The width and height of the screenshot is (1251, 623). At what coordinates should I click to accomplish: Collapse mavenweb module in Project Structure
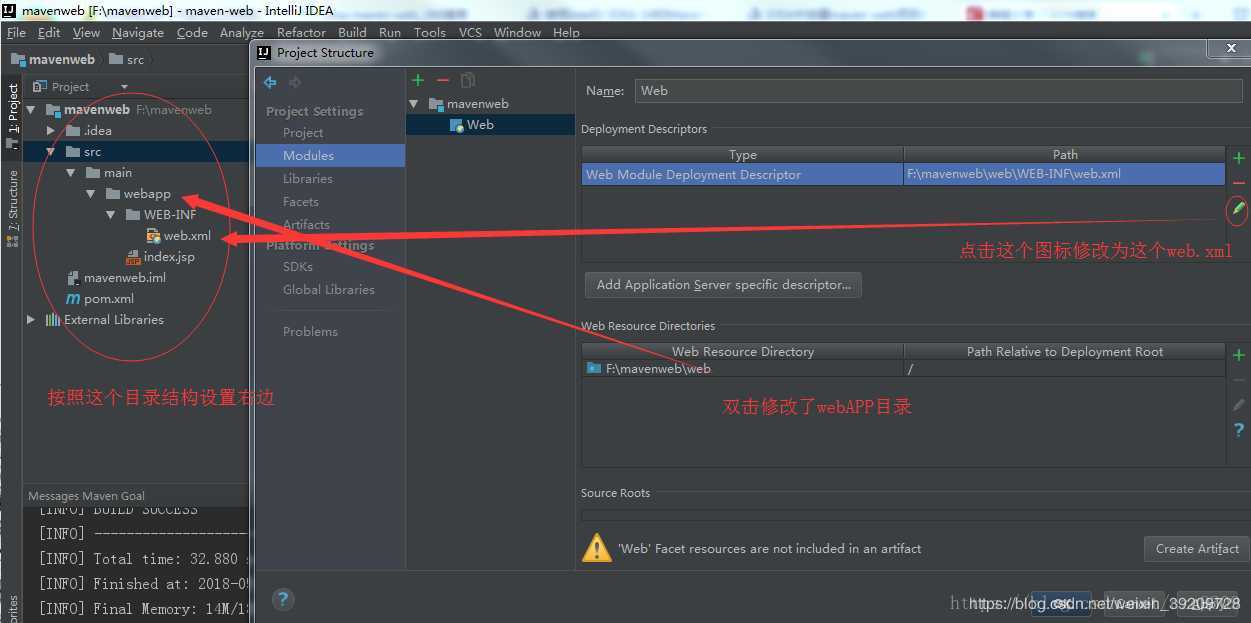pos(414,103)
